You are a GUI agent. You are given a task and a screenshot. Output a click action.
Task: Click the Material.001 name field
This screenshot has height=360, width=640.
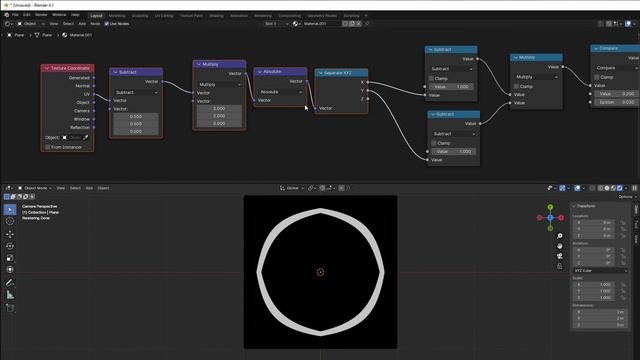pyautogui.click(x=321, y=24)
